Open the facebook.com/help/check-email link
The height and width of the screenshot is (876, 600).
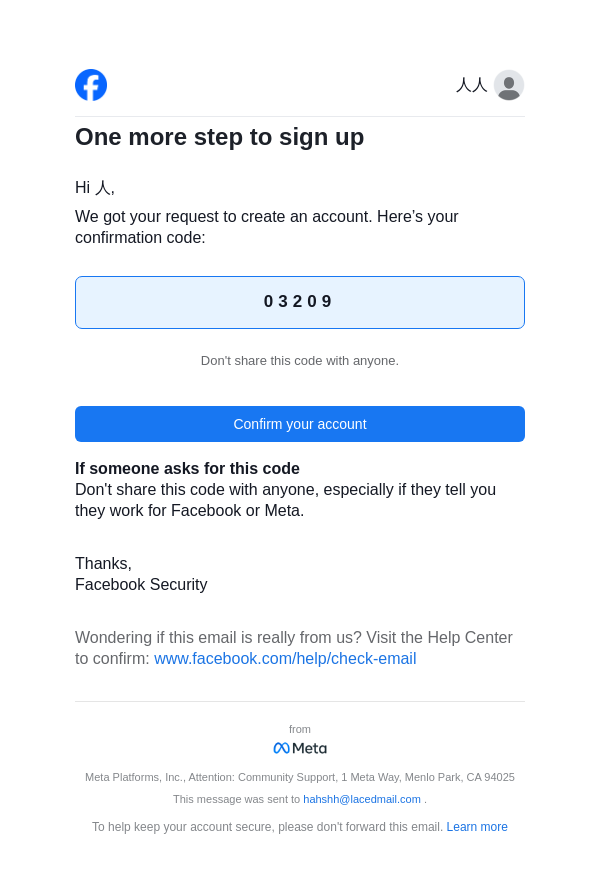285,659
